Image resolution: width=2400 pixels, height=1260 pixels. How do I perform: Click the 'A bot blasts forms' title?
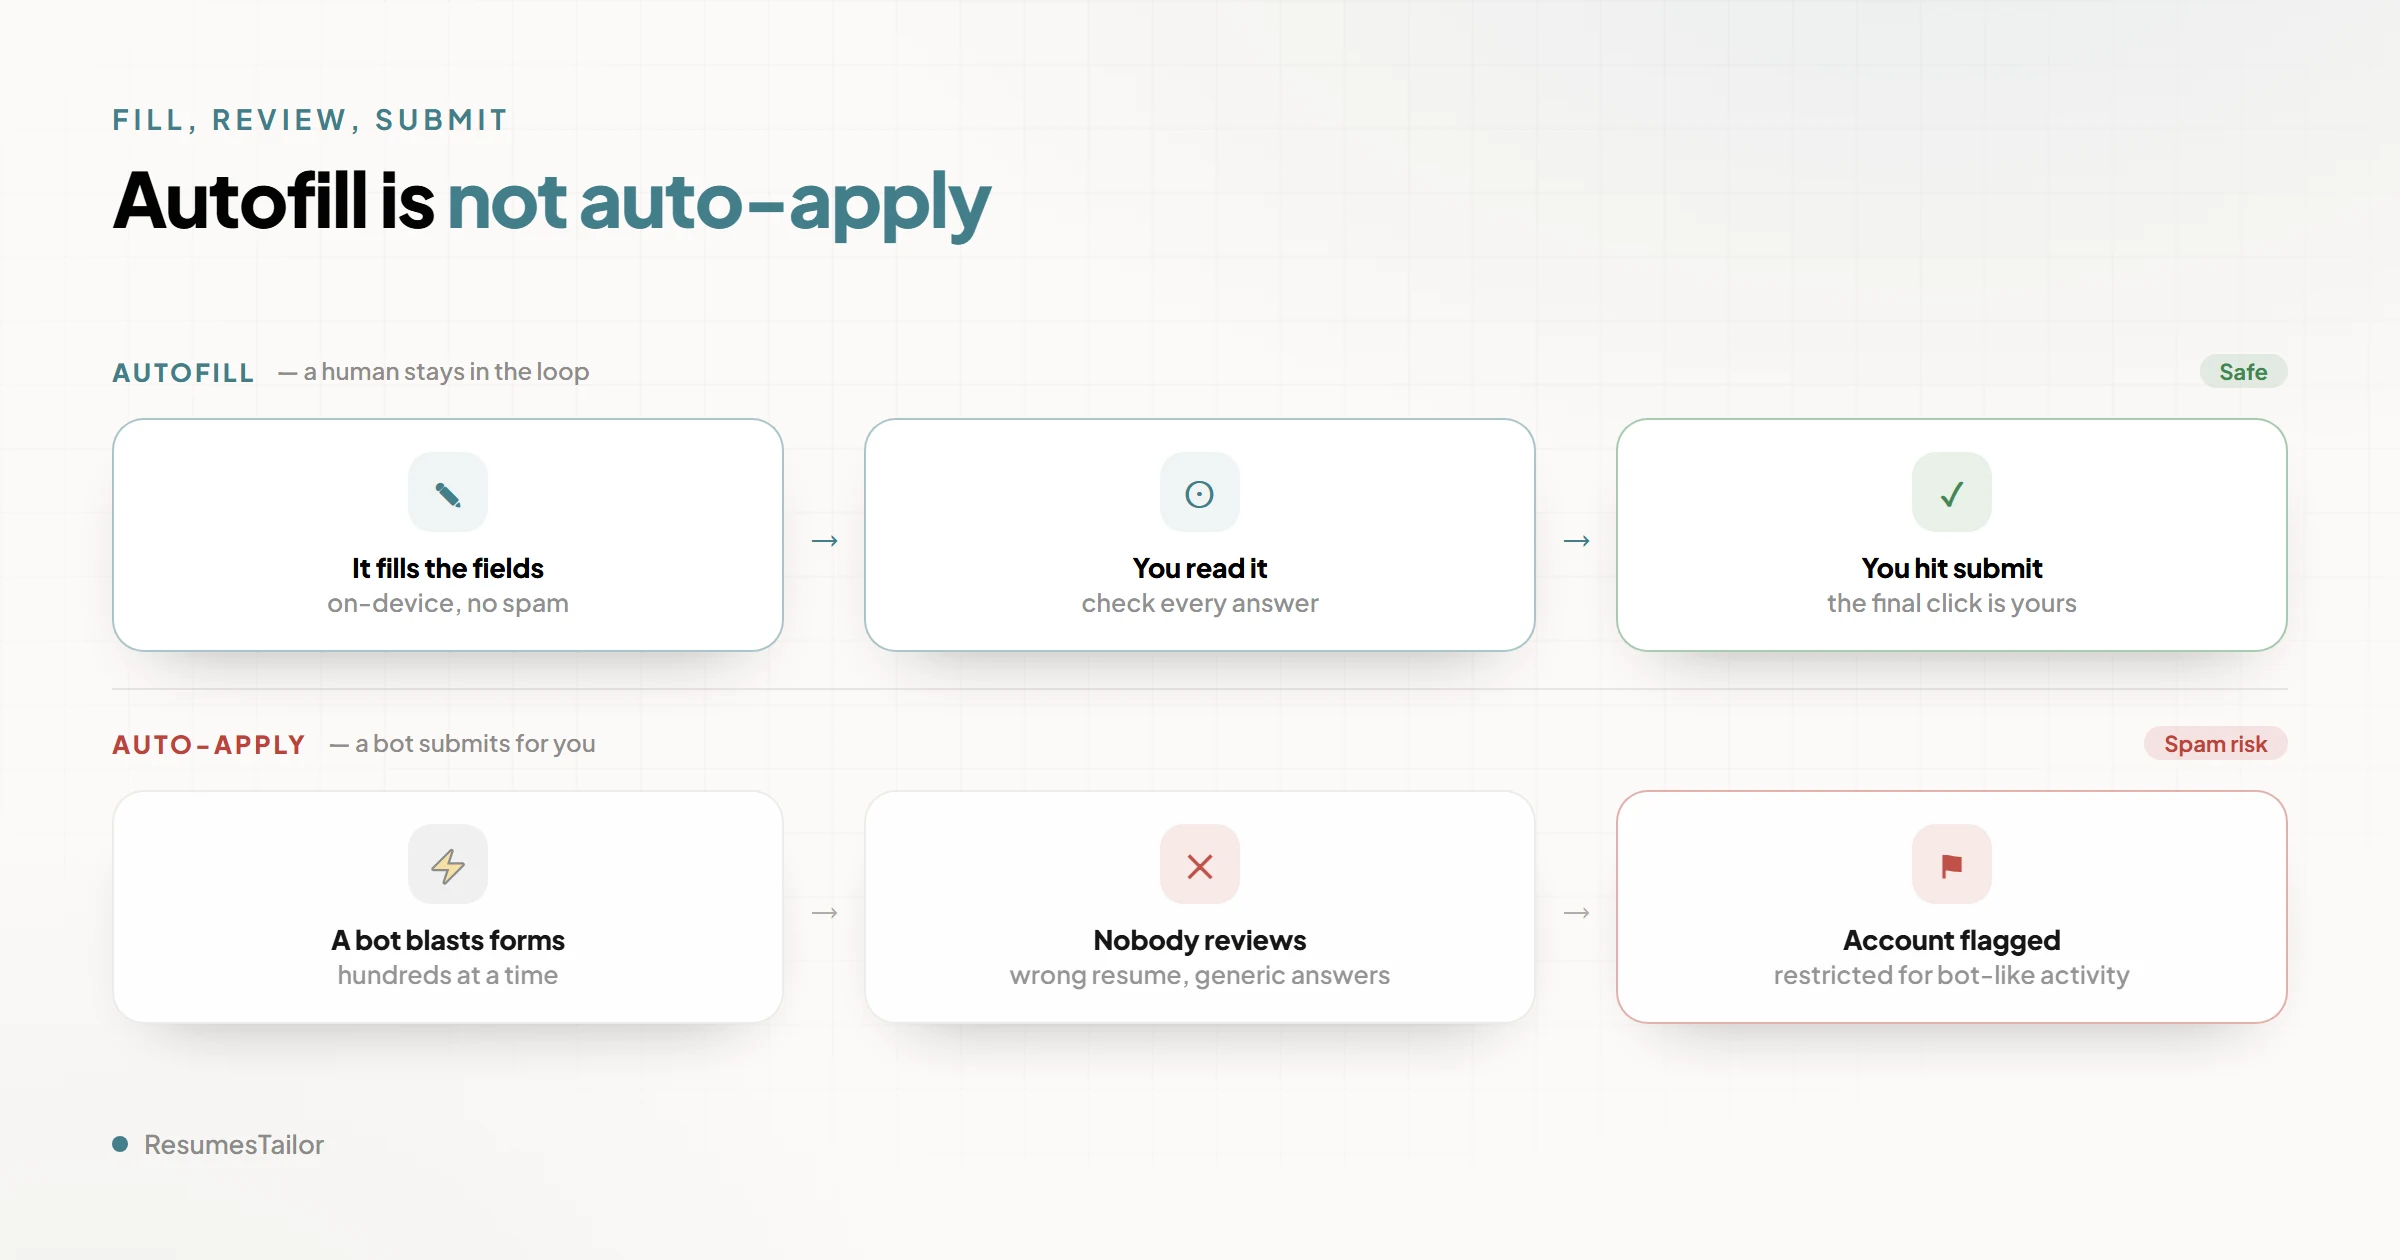pos(448,940)
